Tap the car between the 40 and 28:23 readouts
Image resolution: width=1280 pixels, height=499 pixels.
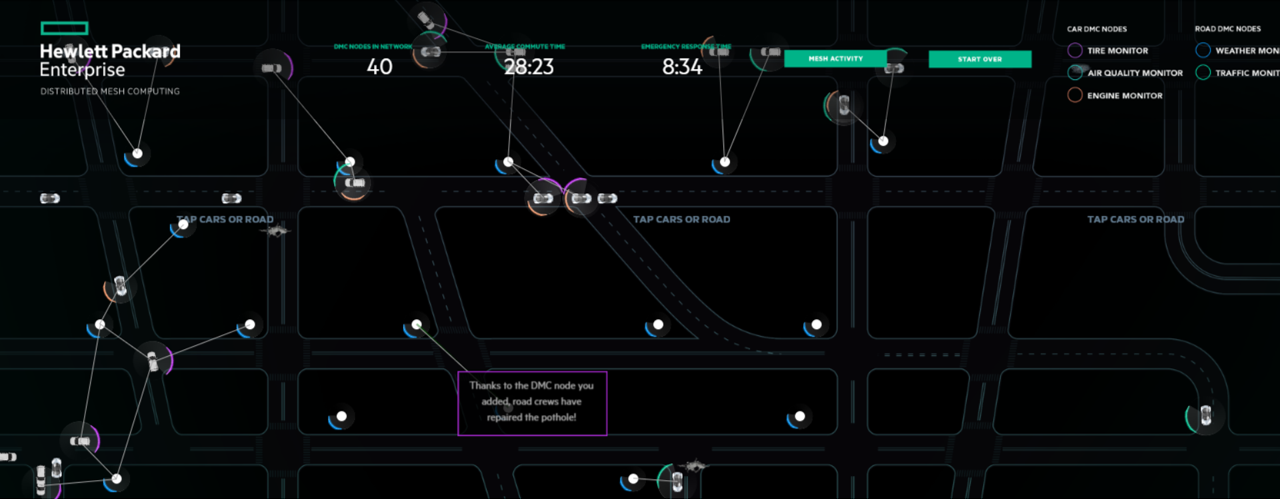(x=432, y=51)
